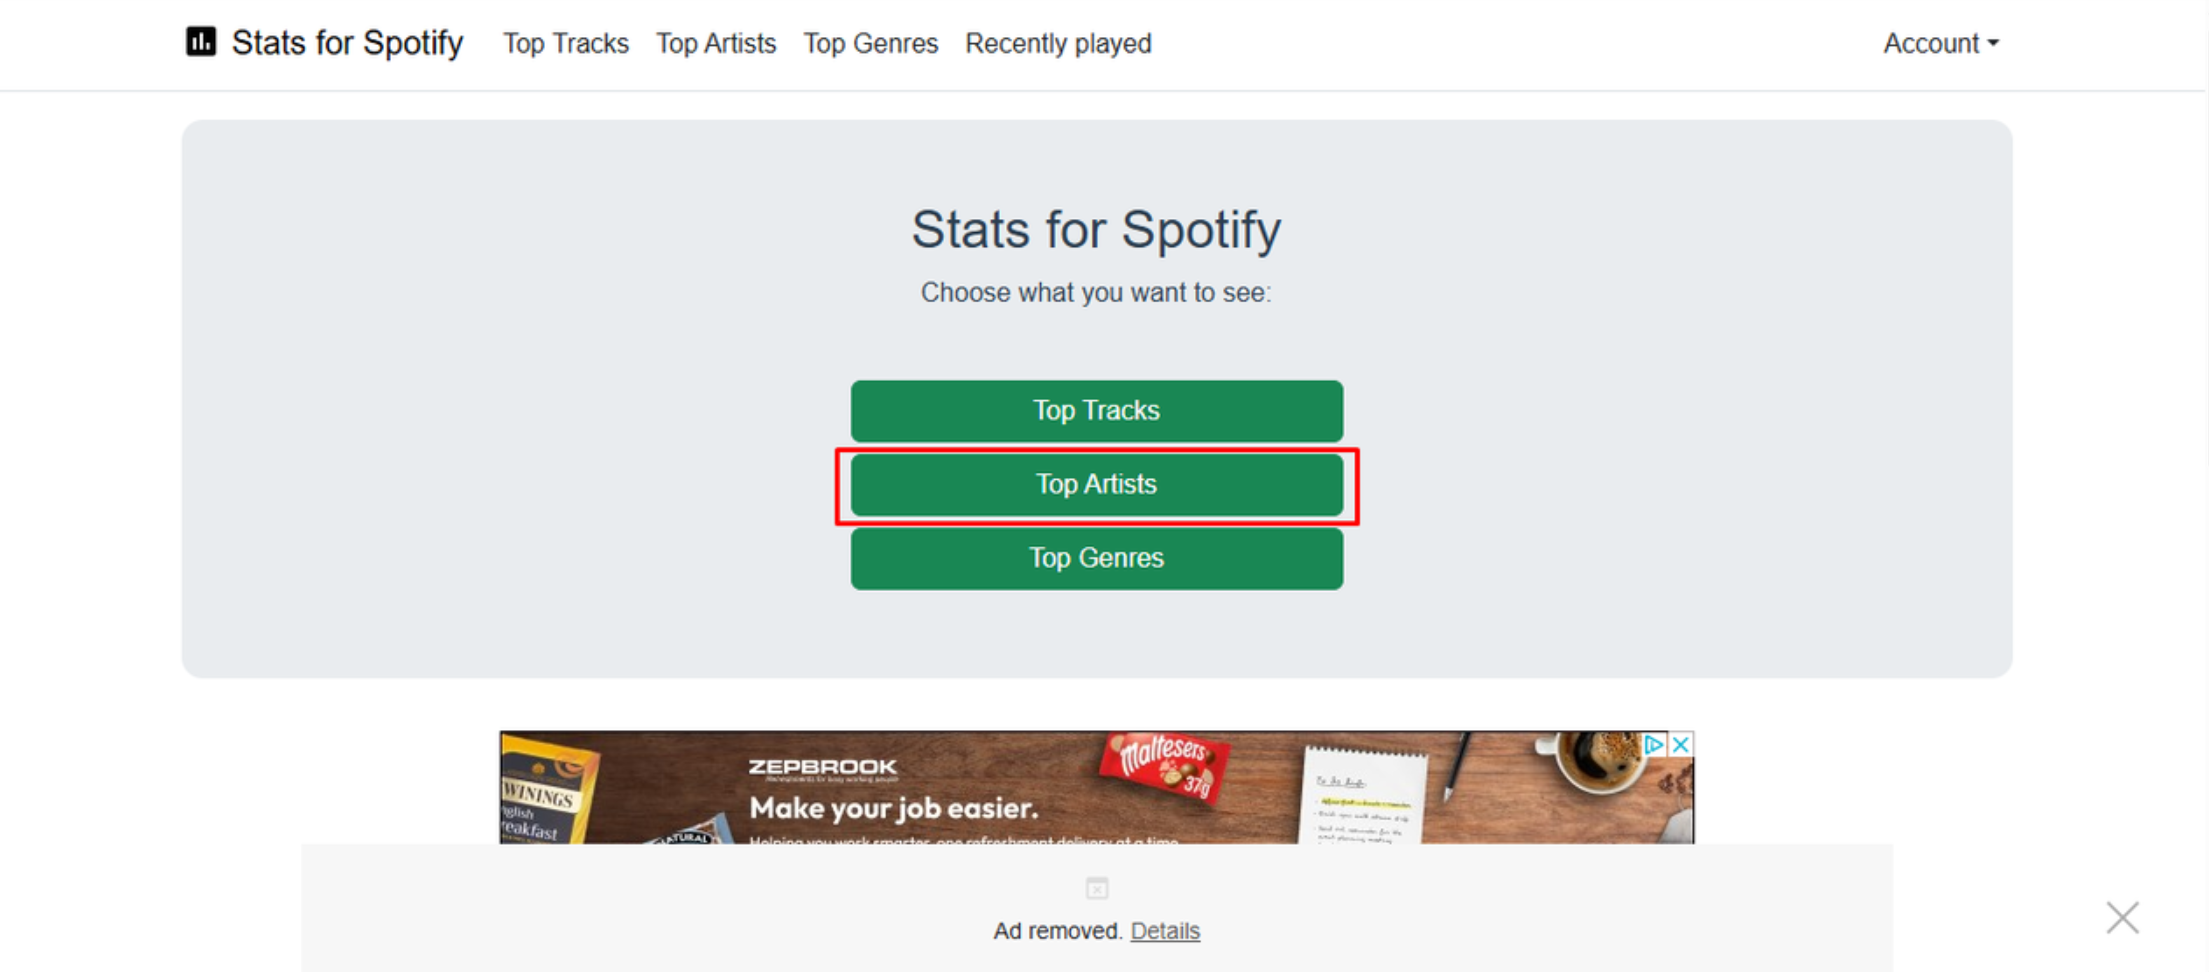2209x972 pixels.
Task: Select Top Genres in the navigation bar
Action: coord(871,43)
